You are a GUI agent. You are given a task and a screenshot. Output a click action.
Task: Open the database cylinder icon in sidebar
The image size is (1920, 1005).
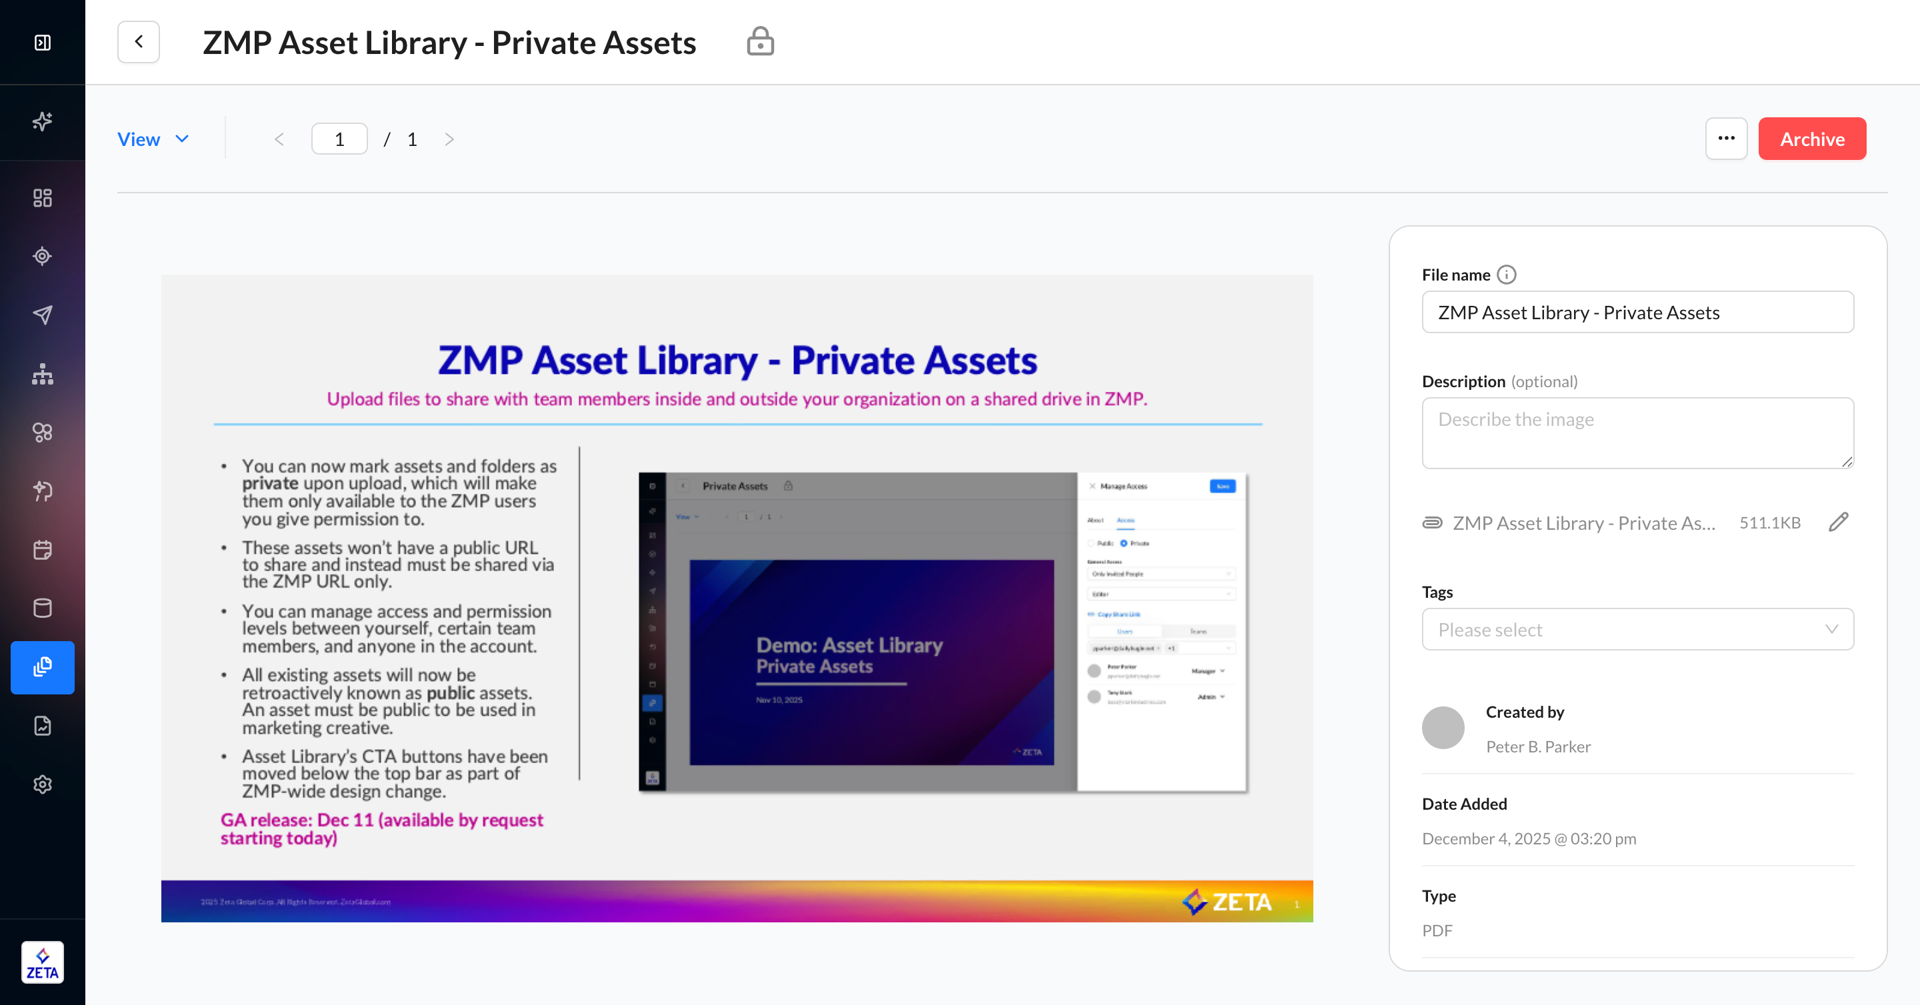(x=42, y=608)
